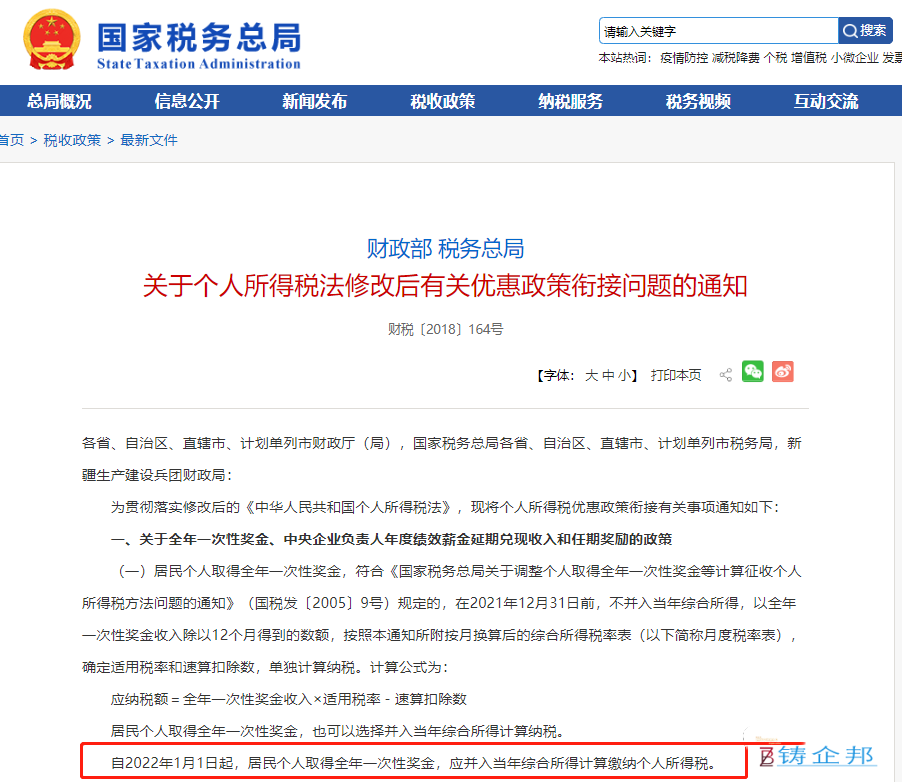Click the 增值税 hot keyword

pos(808,58)
